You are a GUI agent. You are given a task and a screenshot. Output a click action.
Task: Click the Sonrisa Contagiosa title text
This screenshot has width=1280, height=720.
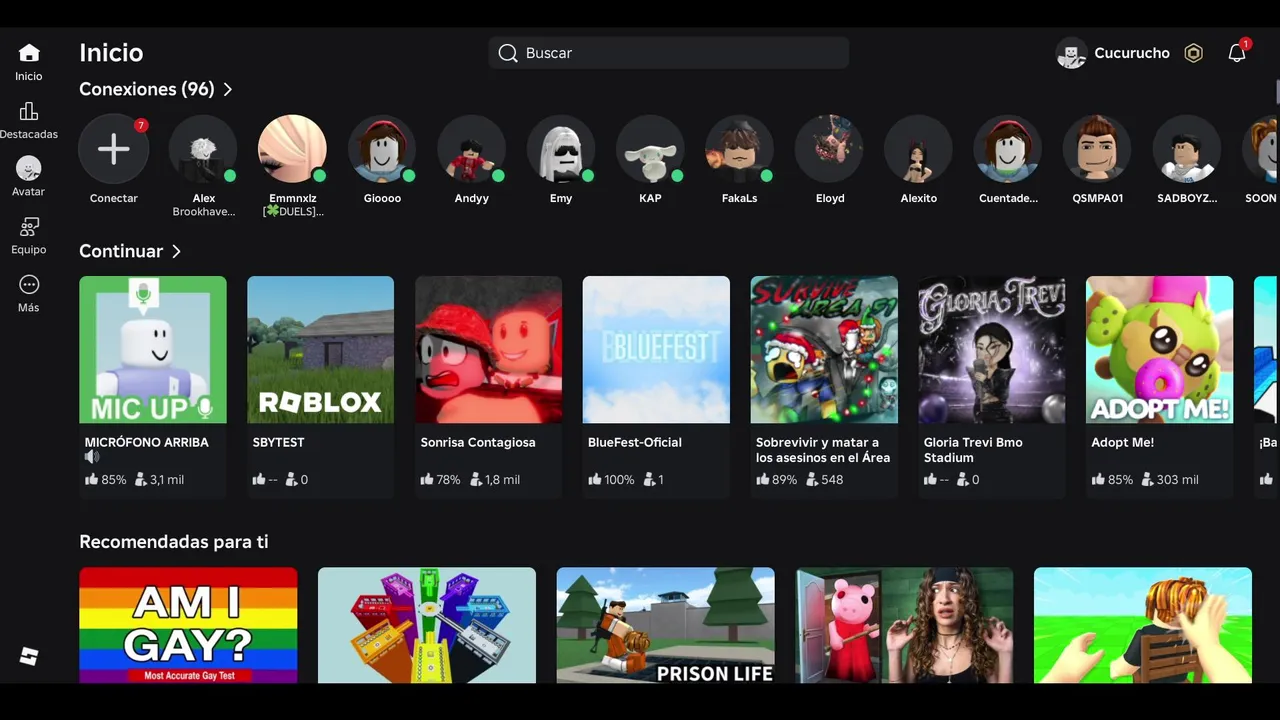(478, 442)
